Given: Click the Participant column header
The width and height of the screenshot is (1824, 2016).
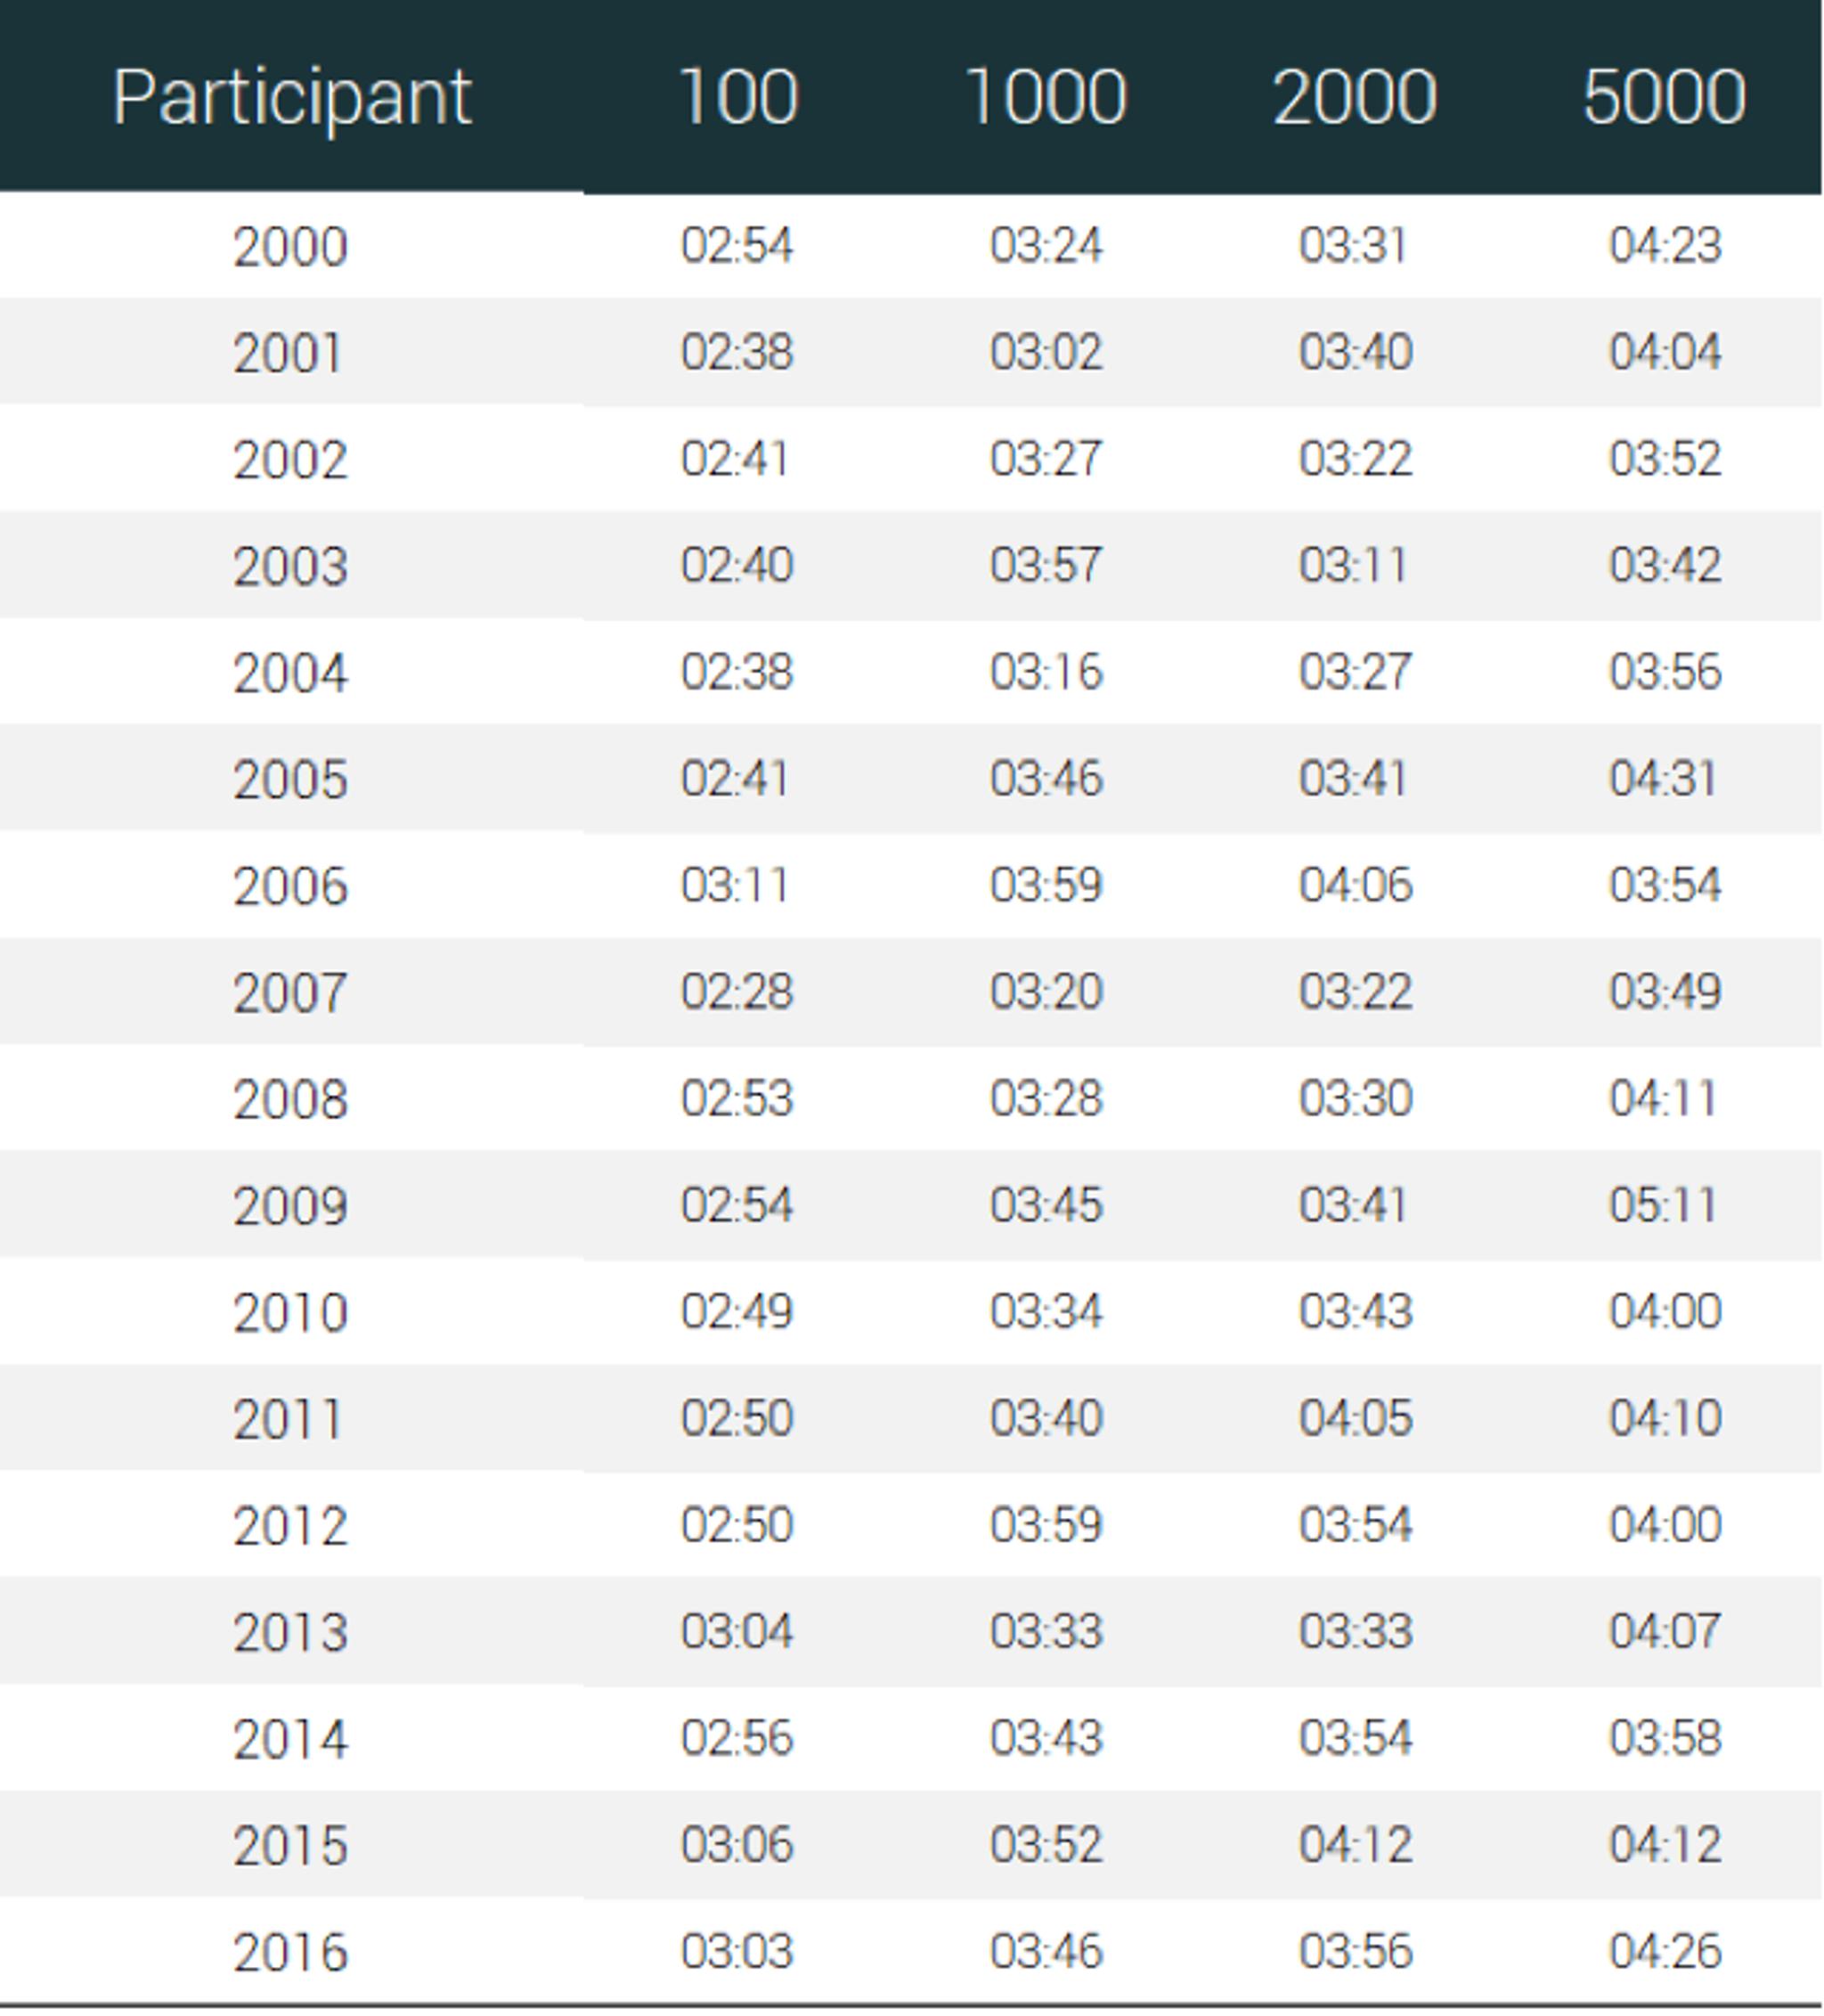Looking at the screenshot, I should [x=291, y=98].
